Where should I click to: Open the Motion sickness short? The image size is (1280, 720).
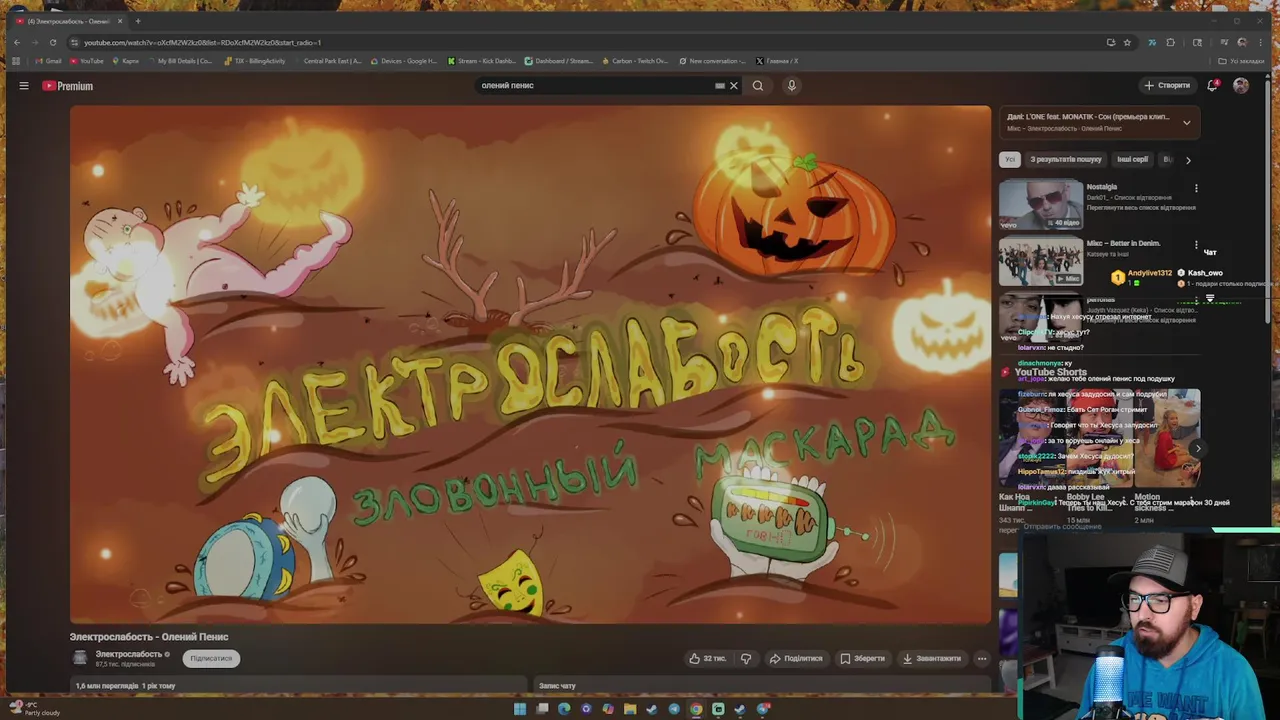[1166, 436]
